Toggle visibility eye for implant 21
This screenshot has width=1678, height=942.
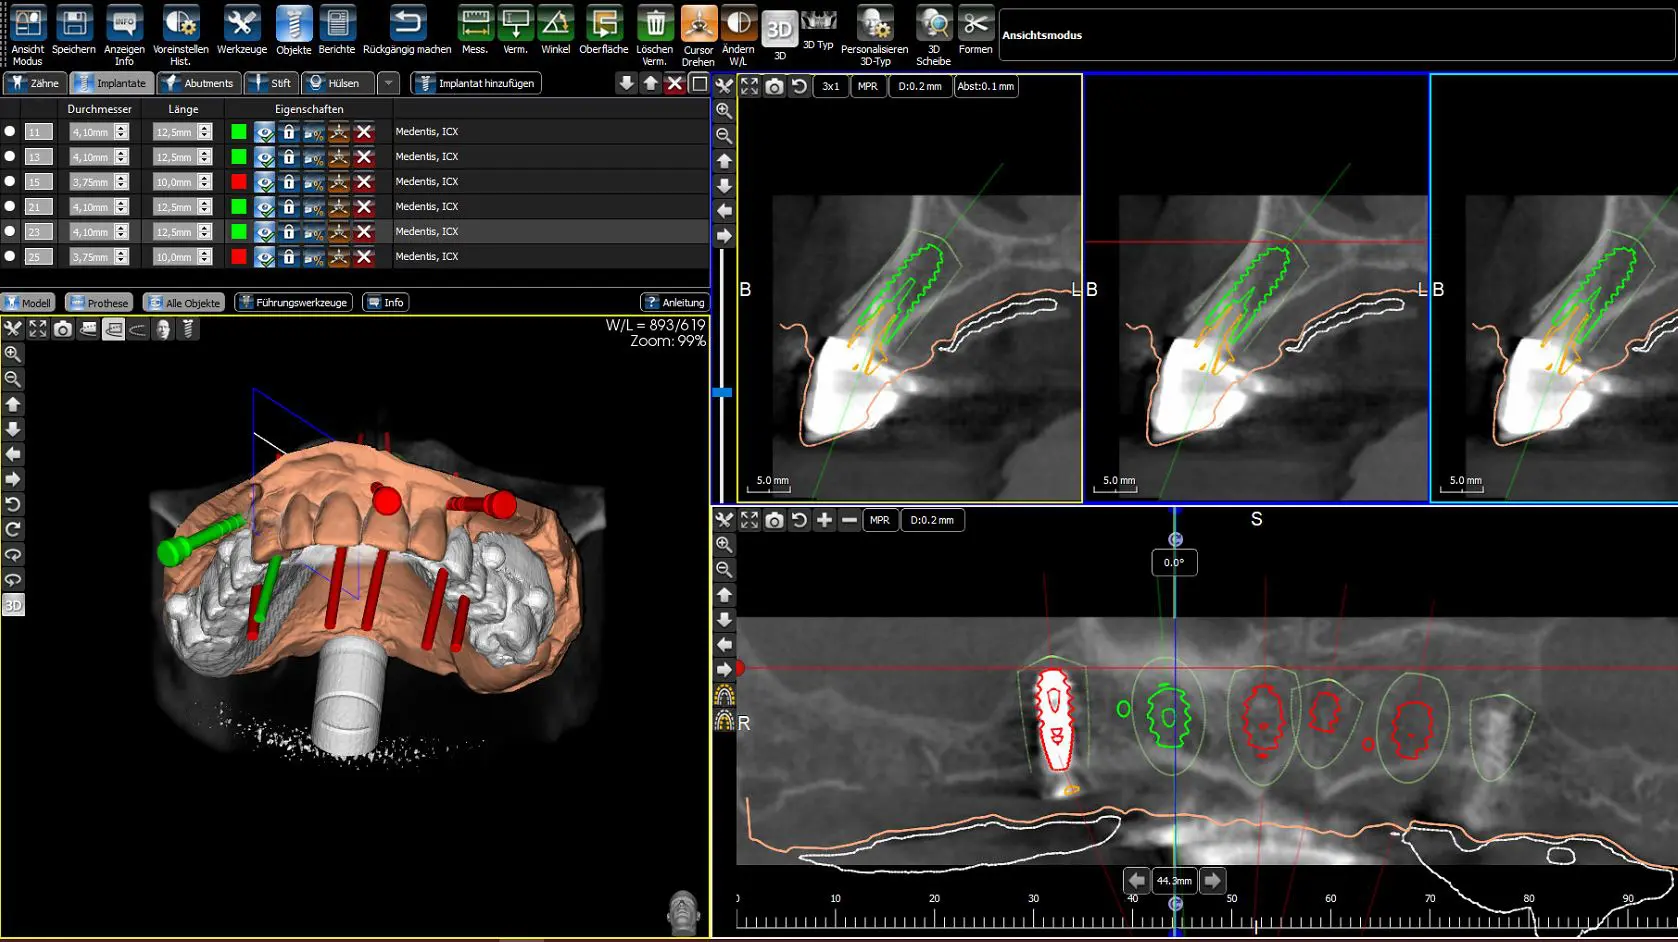pyautogui.click(x=264, y=207)
